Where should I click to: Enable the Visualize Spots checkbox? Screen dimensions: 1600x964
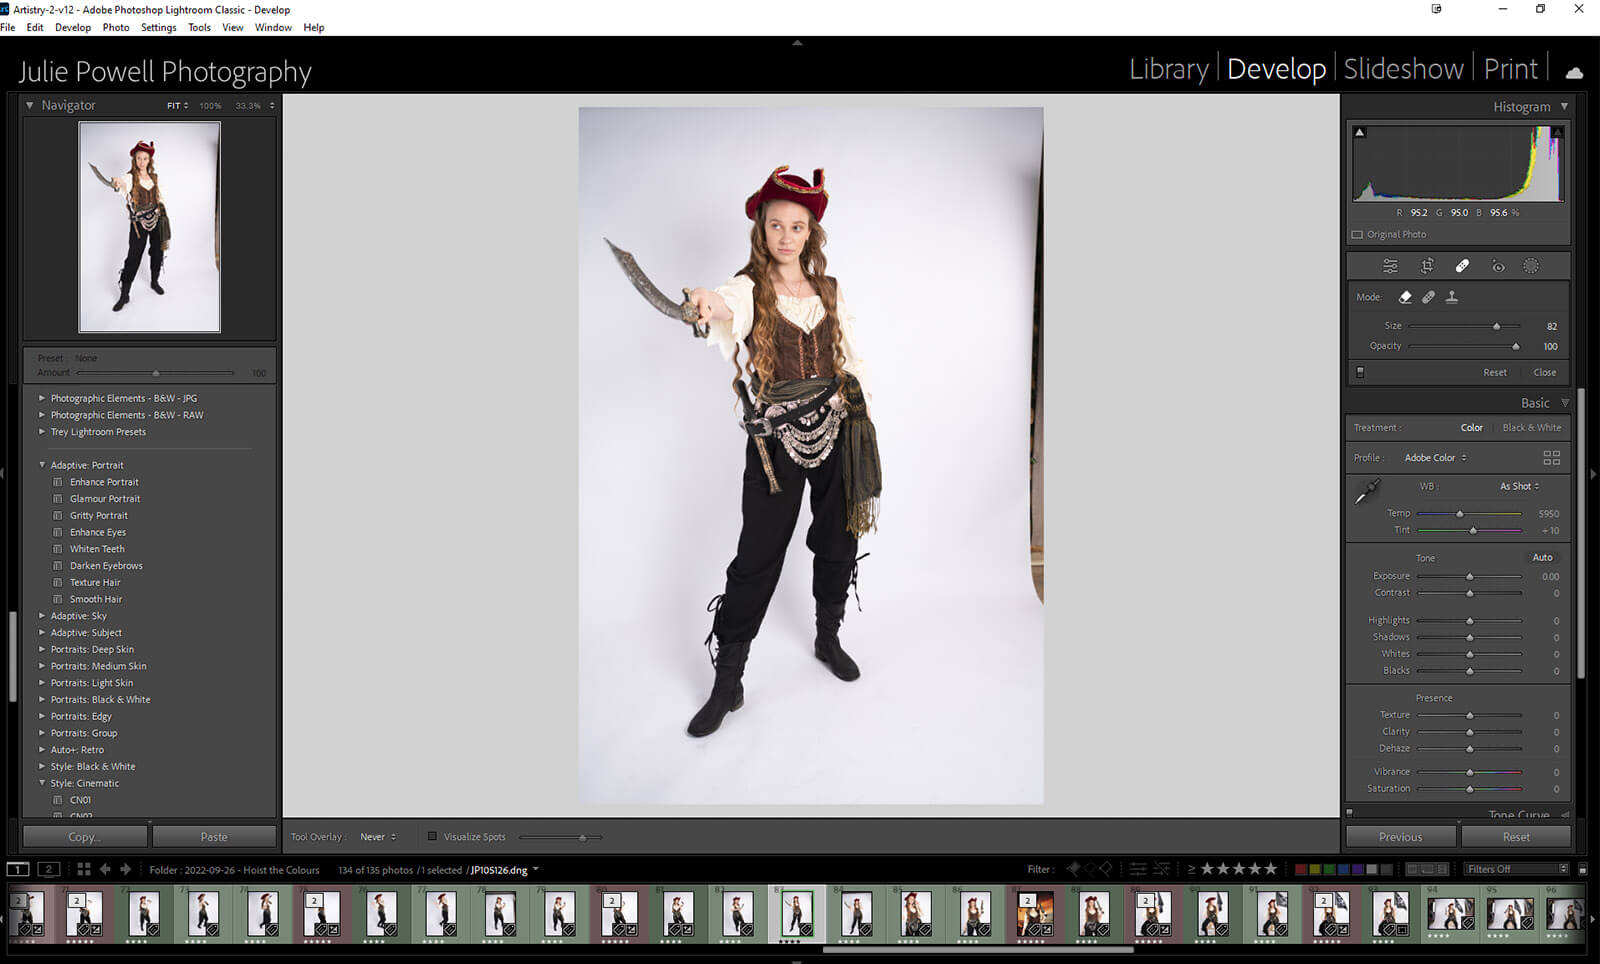[x=432, y=837]
